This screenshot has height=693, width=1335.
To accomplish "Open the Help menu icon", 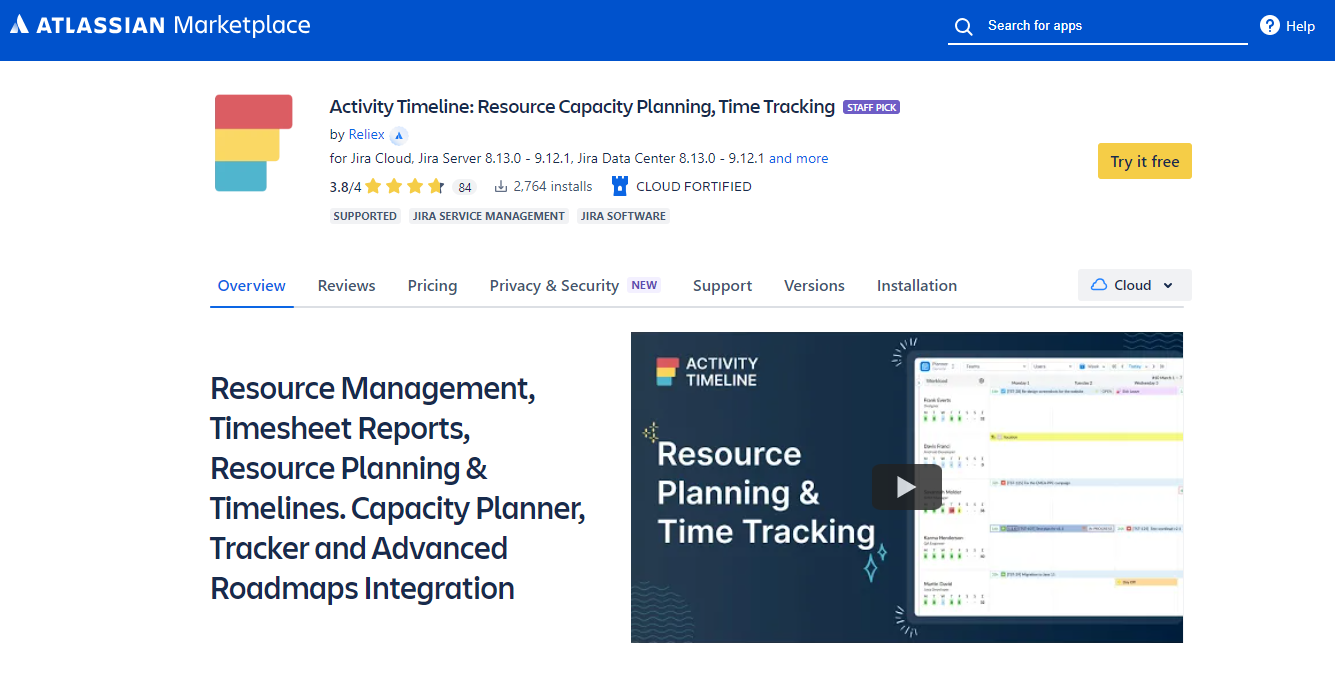I will 1269,25.
